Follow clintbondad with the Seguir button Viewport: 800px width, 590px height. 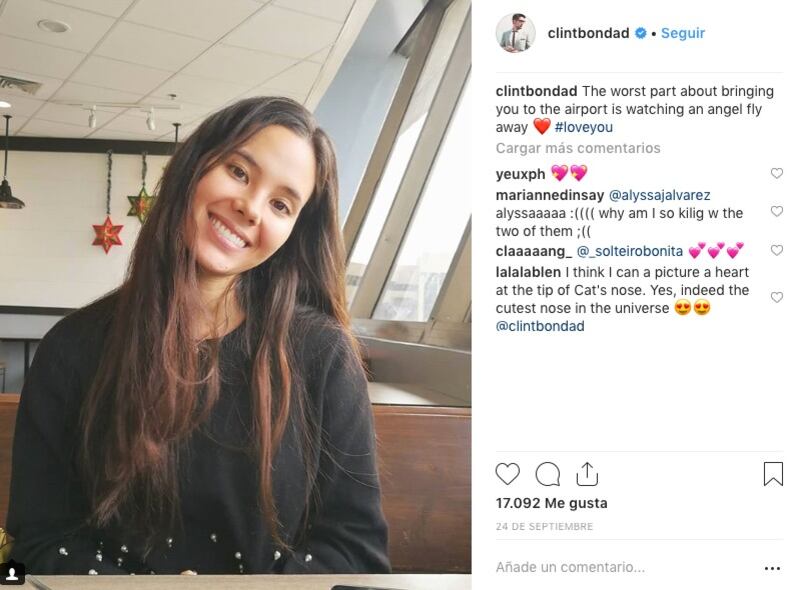click(x=683, y=33)
